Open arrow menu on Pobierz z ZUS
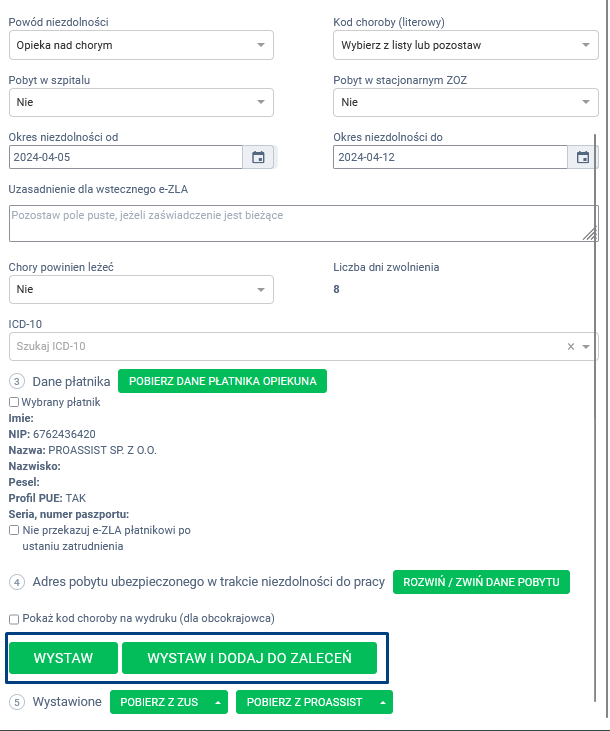This screenshot has width=610, height=731. pyautogui.click(x=218, y=702)
